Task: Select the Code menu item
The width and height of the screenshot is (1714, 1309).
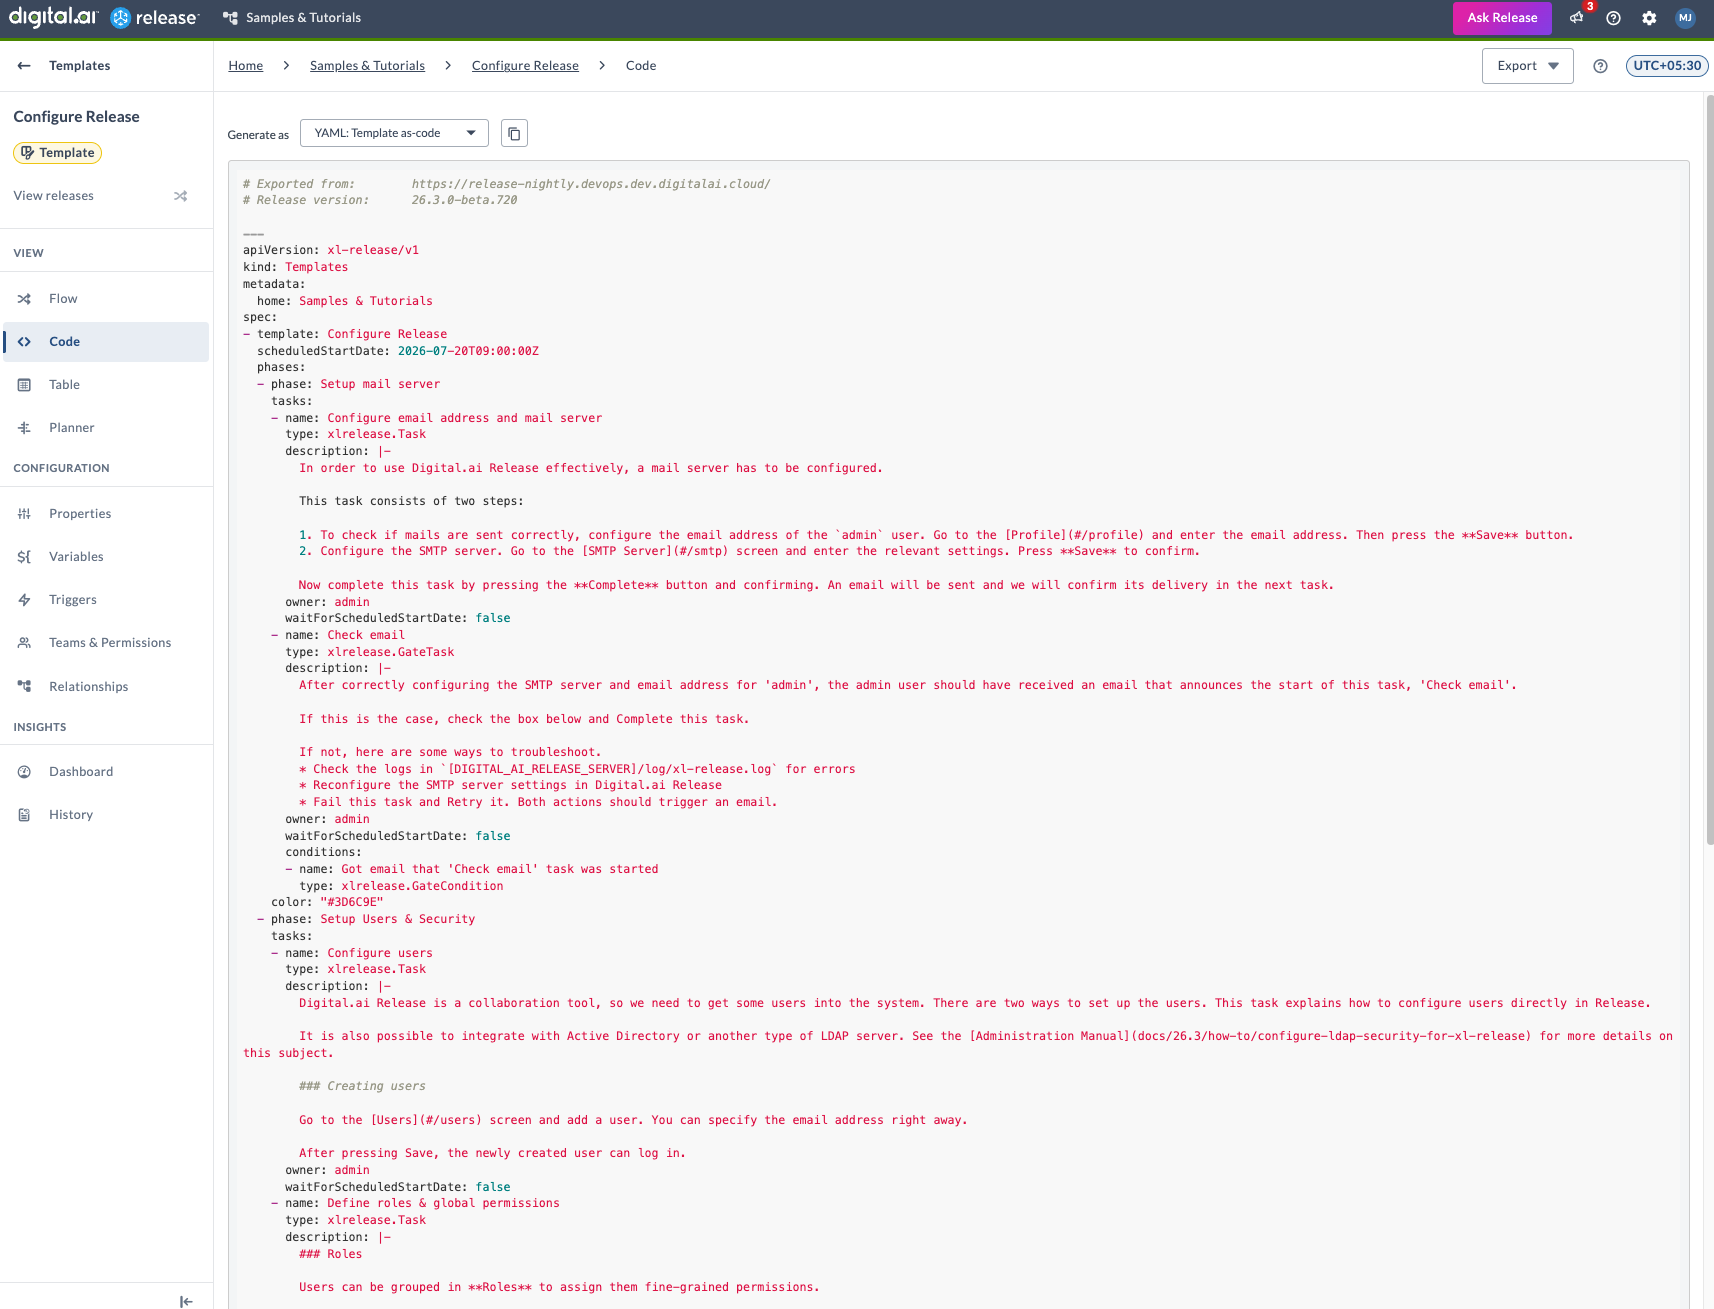Action: click(106, 342)
